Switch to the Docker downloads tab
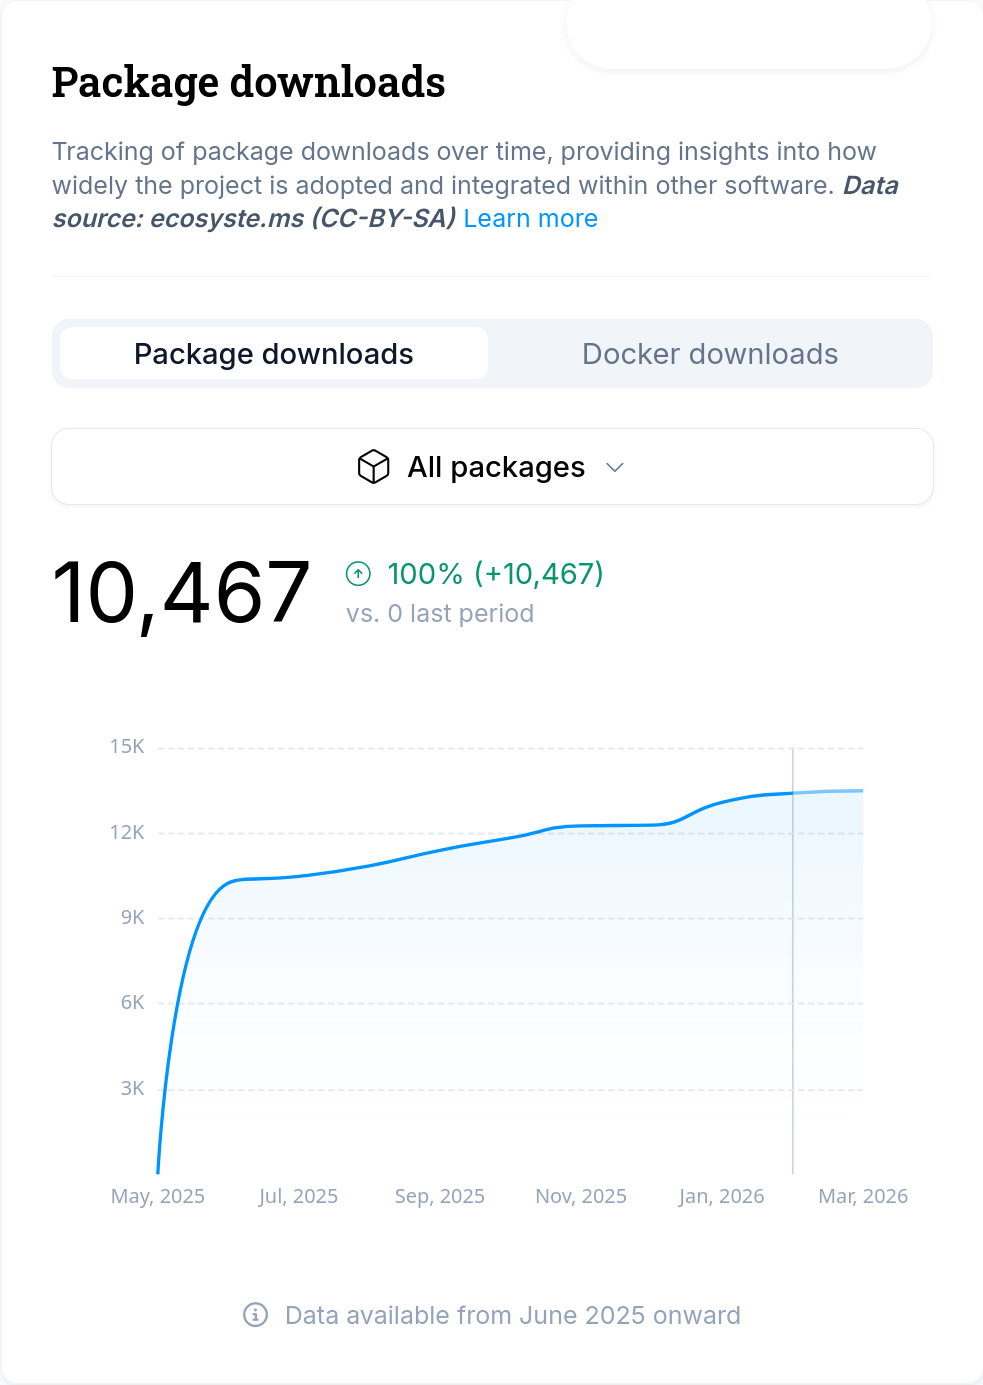Image resolution: width=983 pixels, height=1385 pixels. click(x=709, y=354)
